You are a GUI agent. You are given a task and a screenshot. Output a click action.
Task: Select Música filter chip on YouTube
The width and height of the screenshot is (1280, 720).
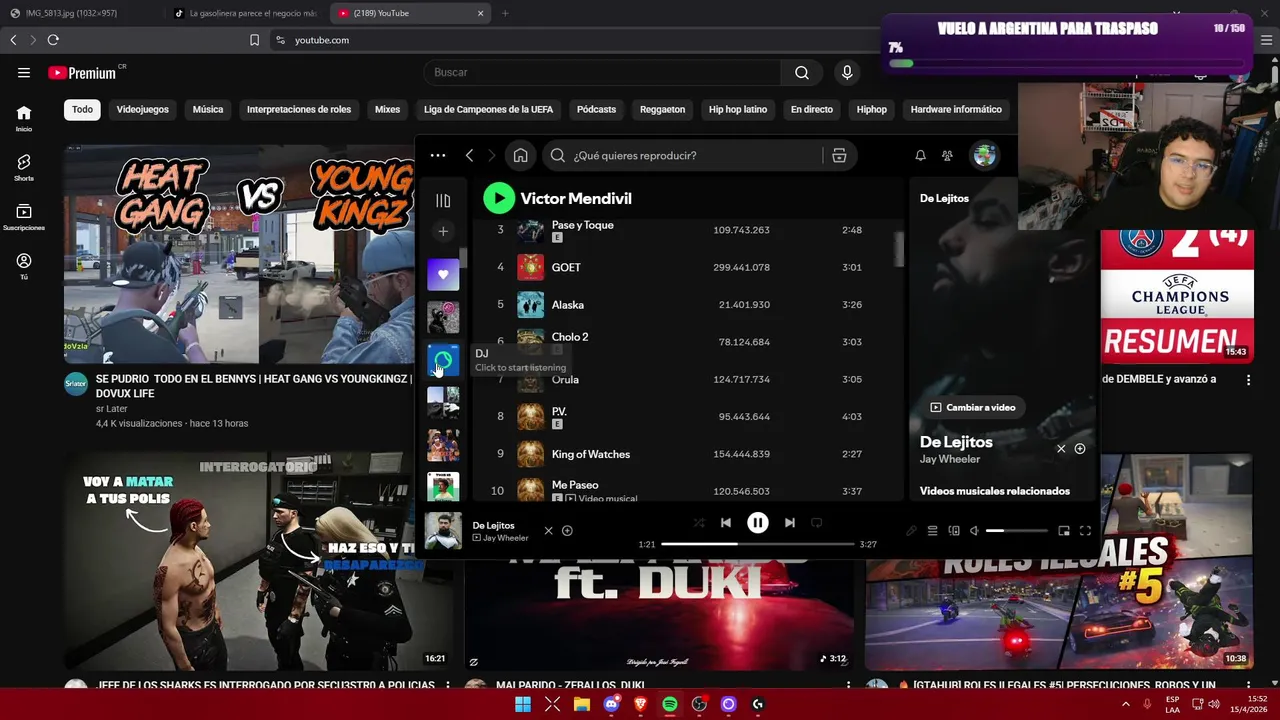click(x=208, y=109)
